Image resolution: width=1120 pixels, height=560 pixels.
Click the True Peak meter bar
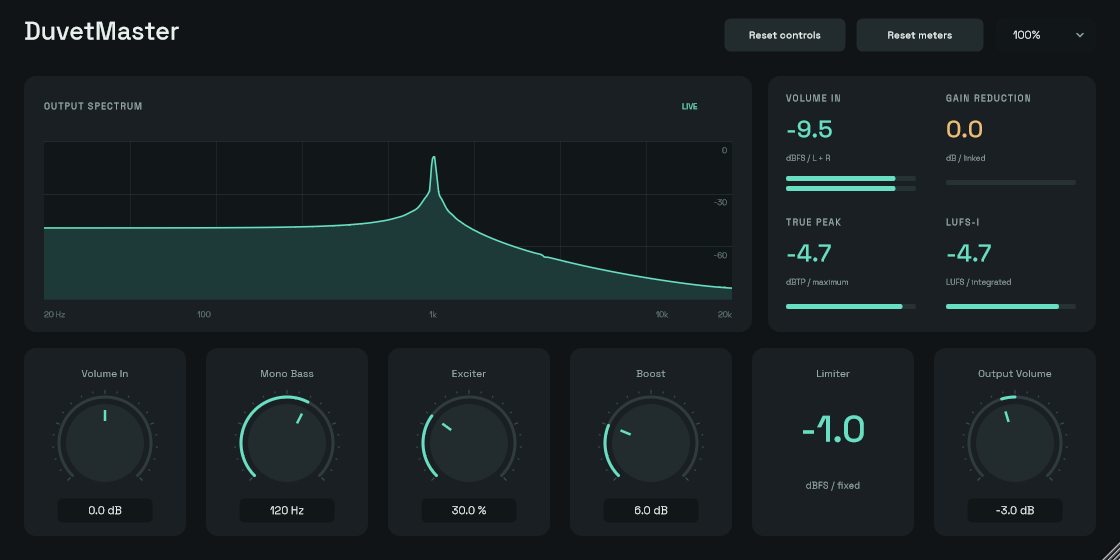[851, 306]
